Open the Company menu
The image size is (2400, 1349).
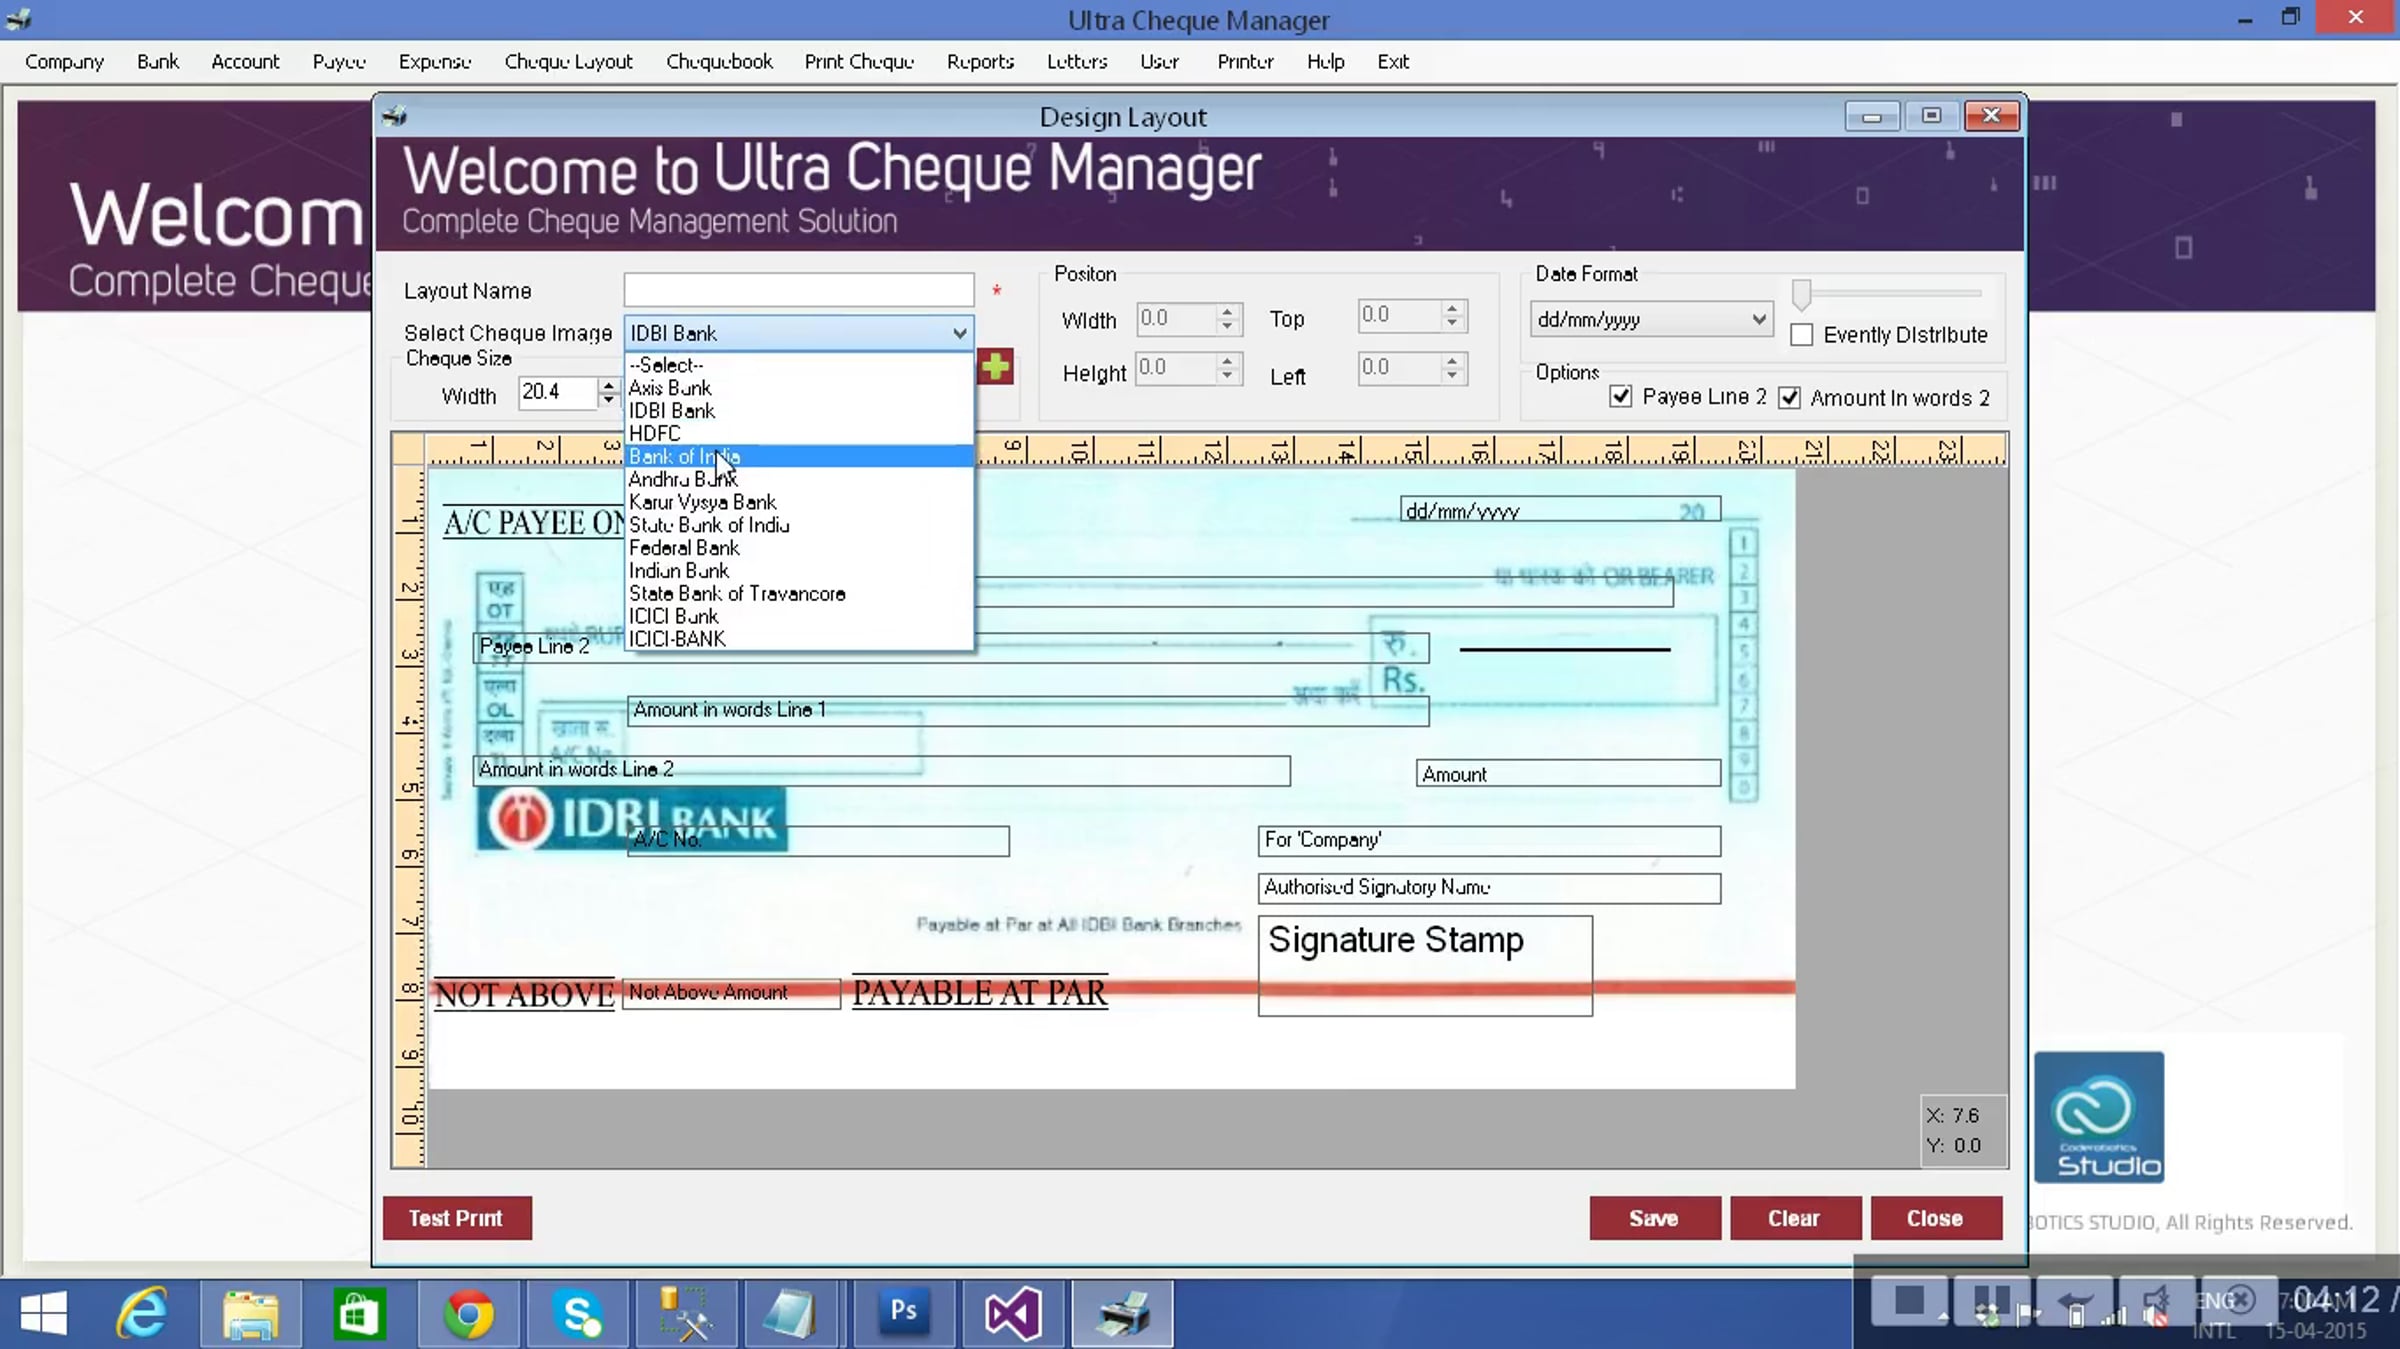(65, 62)
